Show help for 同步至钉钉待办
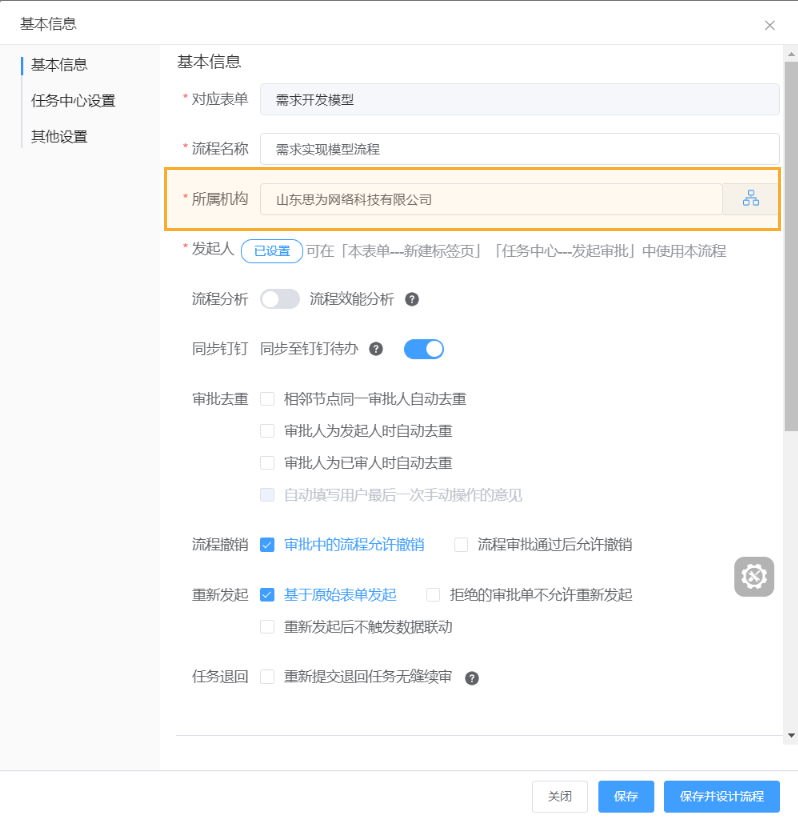This screenshot has height=819, width=798. tap(375, 349)
